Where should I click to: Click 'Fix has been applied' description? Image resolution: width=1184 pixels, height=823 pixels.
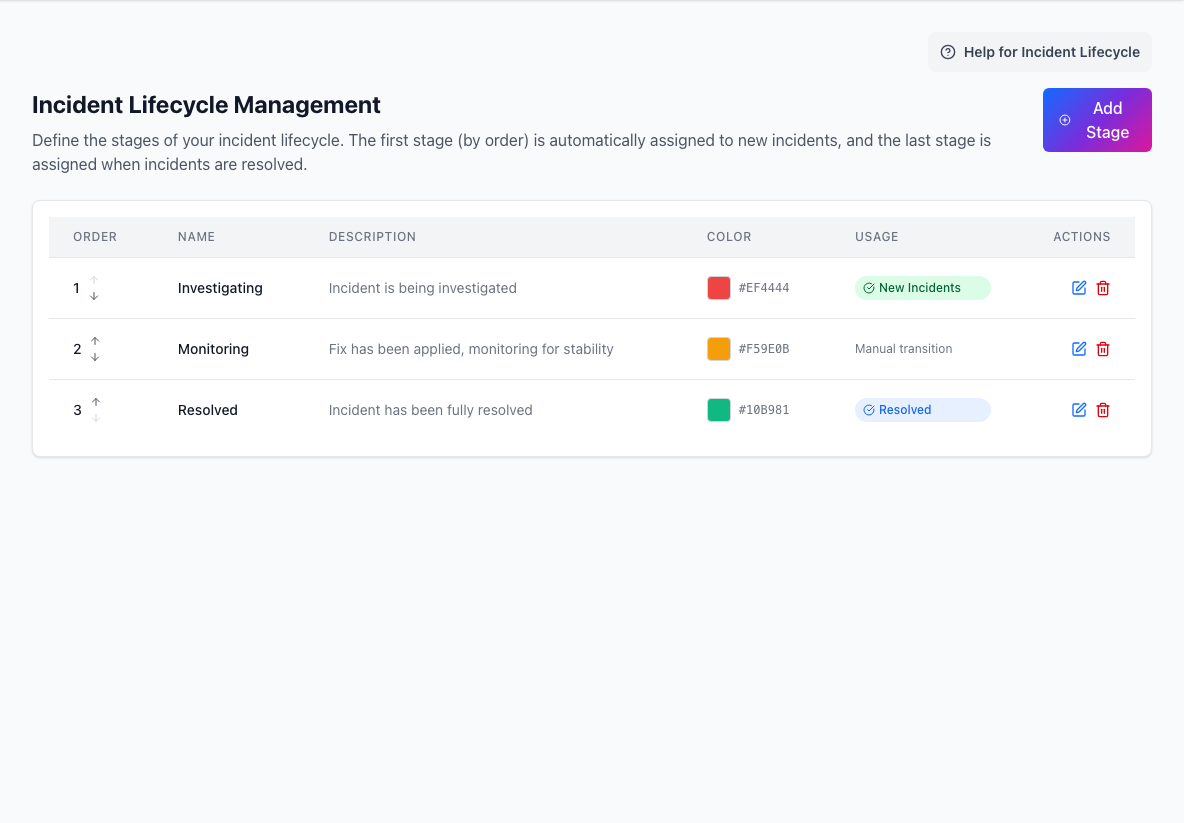click(x=471, y=349)
